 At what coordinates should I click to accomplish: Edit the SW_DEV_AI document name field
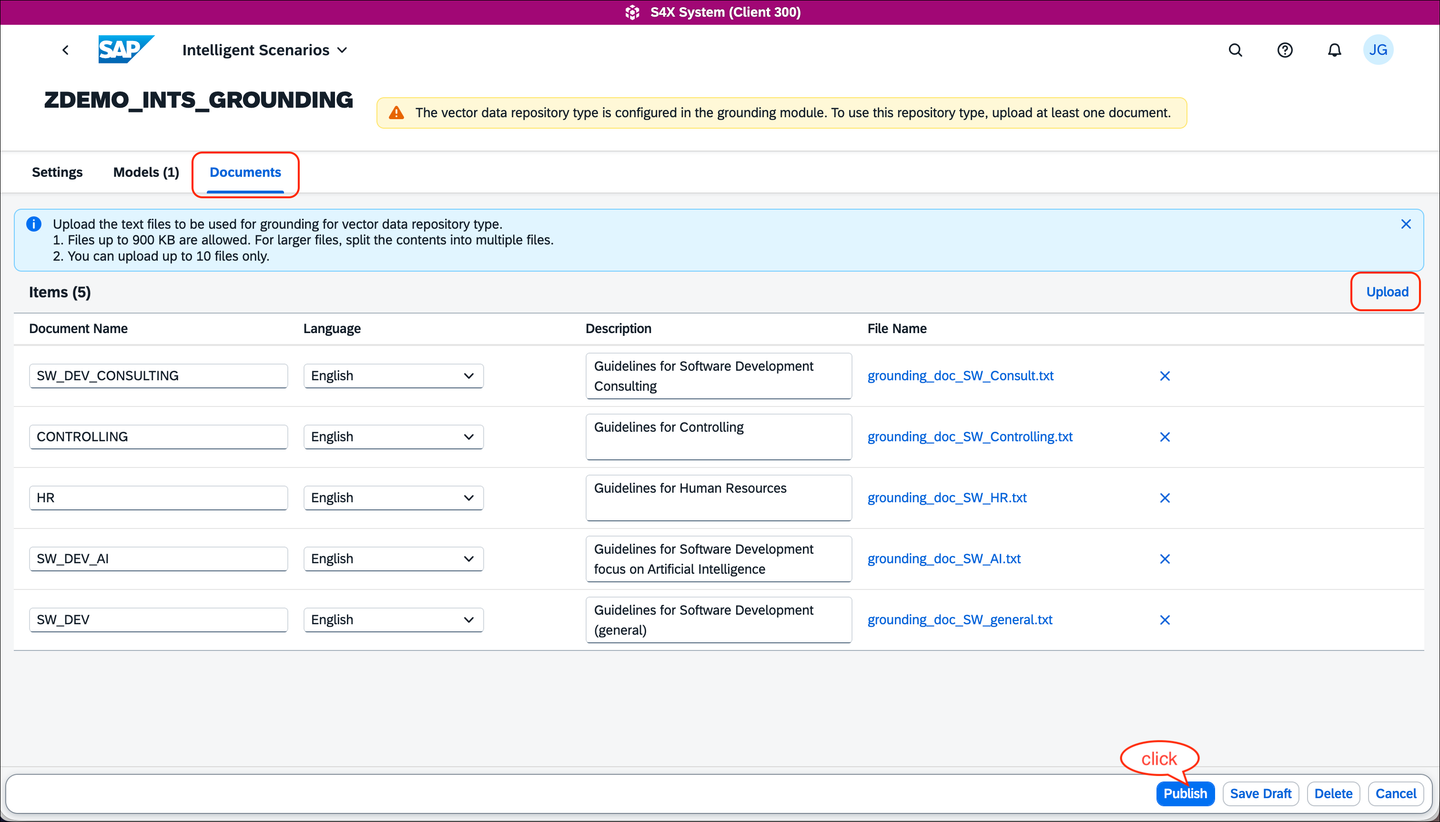coord(158,559)
